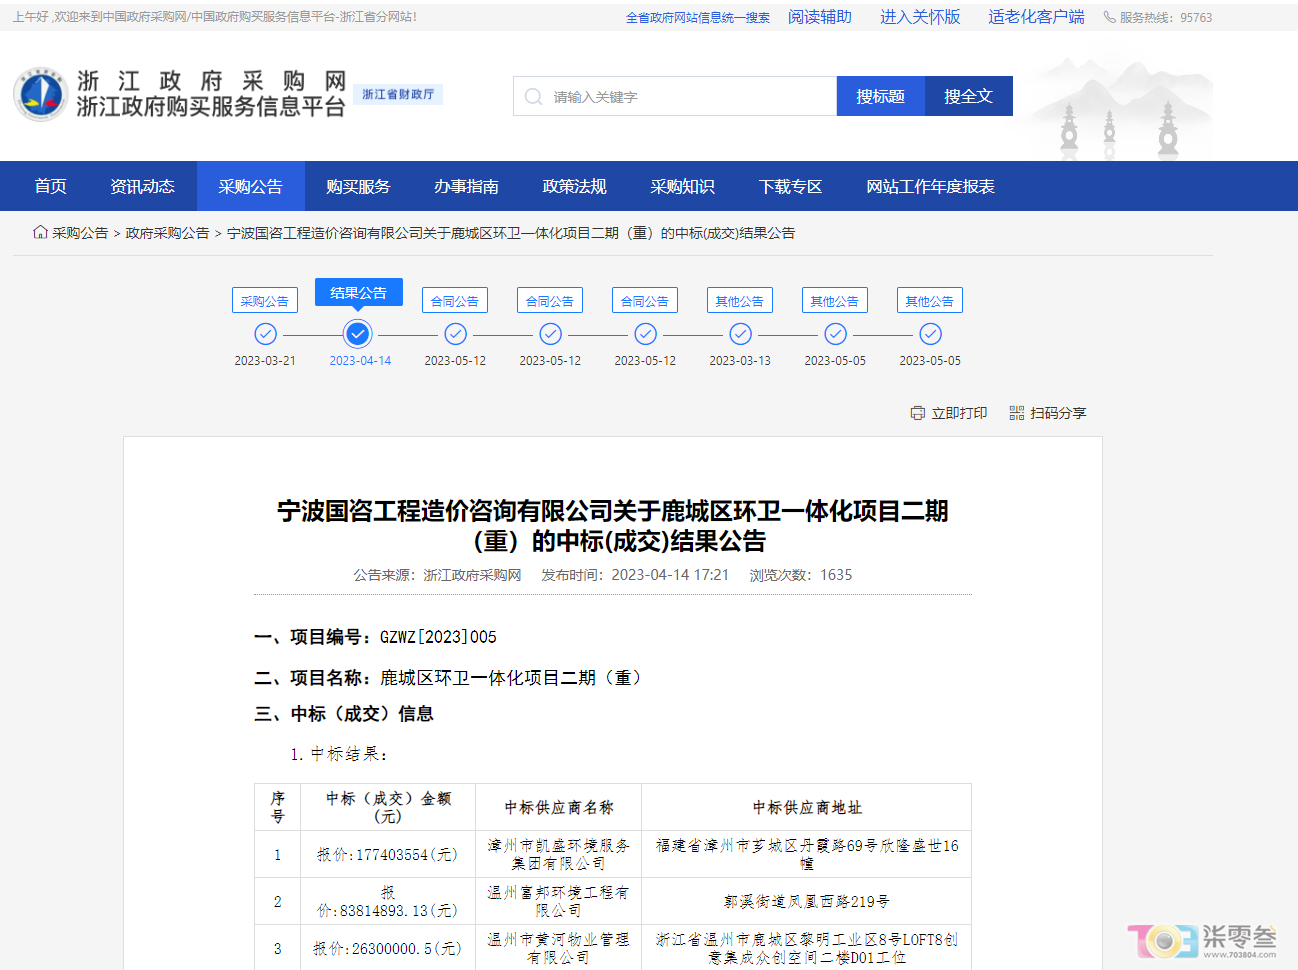
Task: Click the 适老化客户端 link
Action: coord(1036,17)
